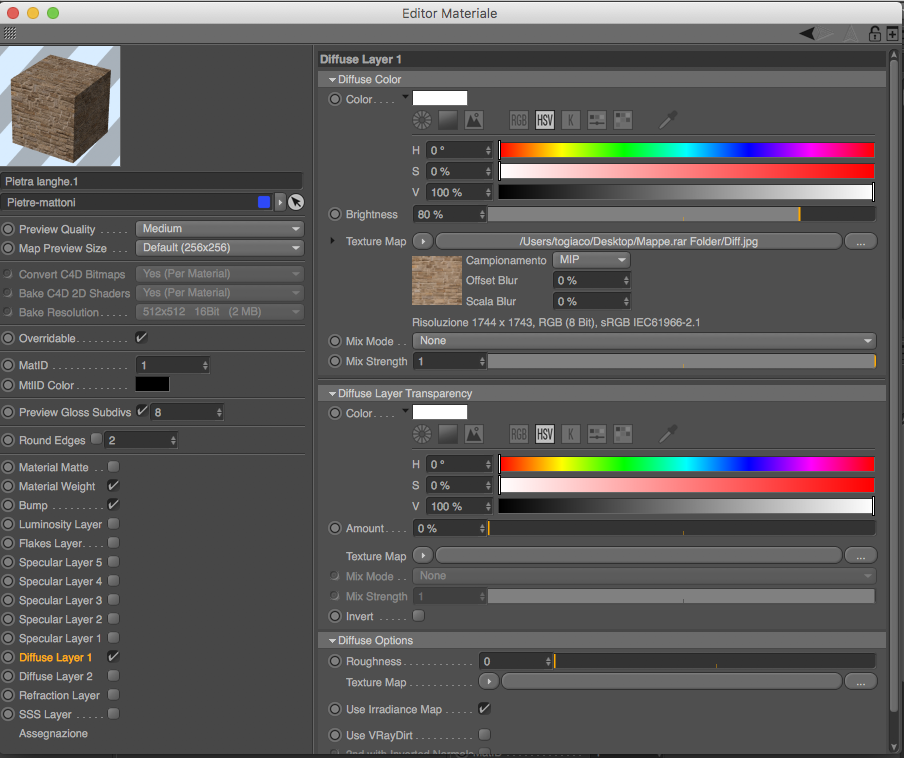Select Diffuse Layer 1 channel
This screenshot has height=758, width=904.
(55, 657)
